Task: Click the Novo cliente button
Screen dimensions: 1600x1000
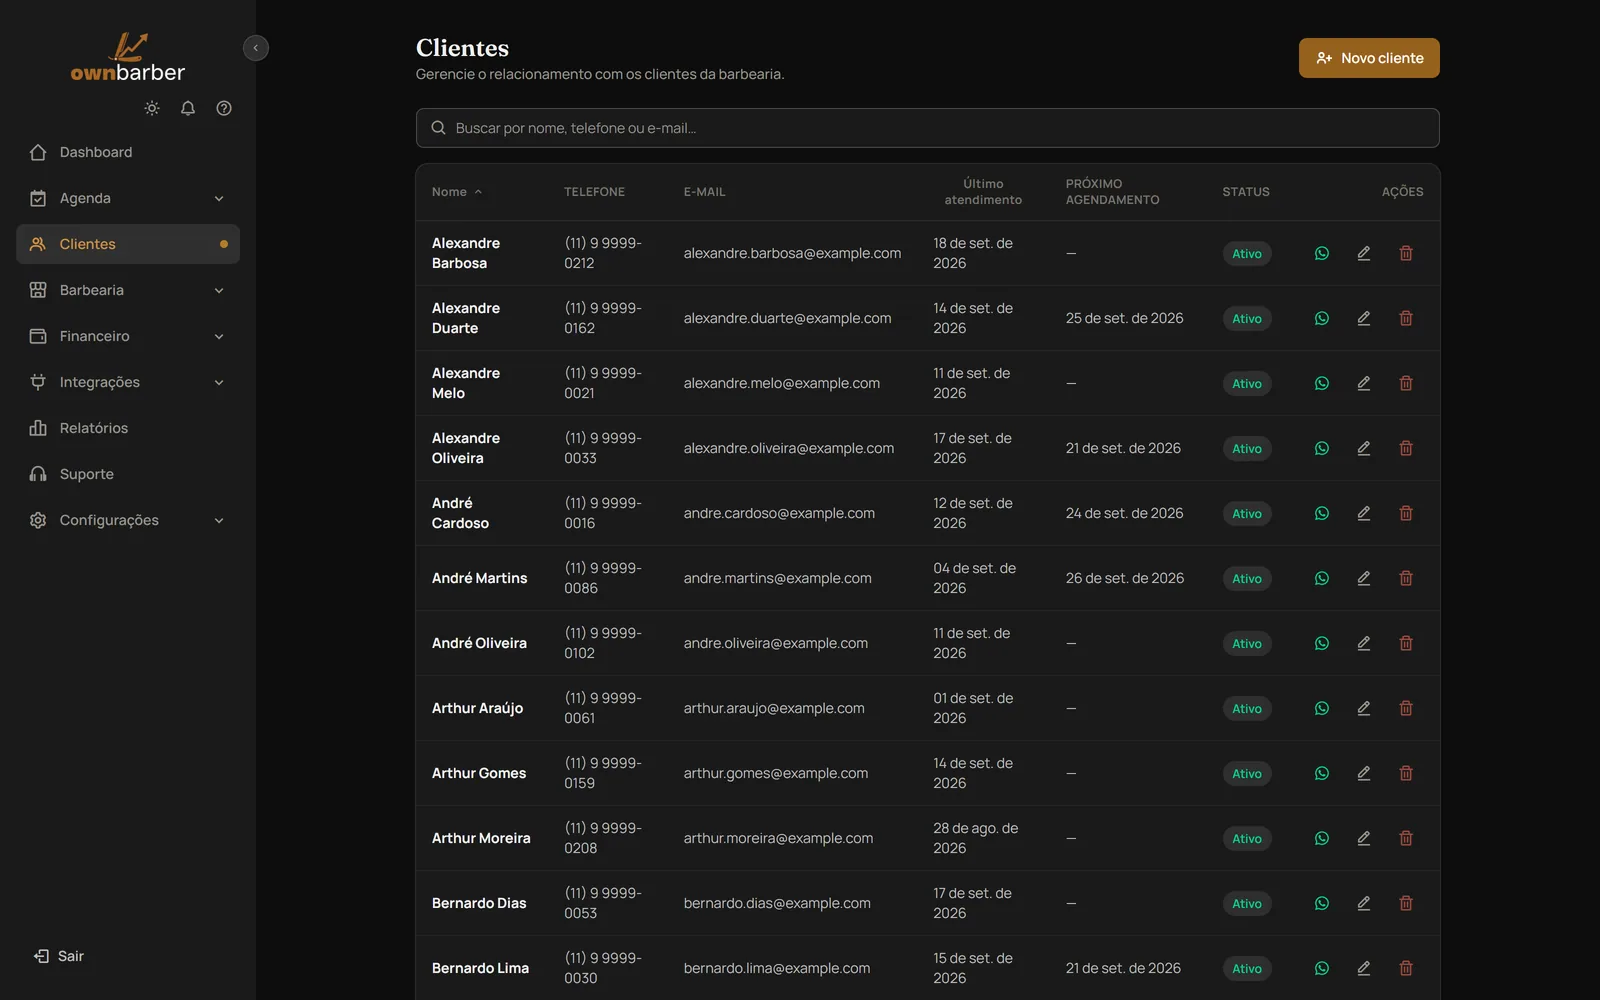Action: (x=1369, y=58)
